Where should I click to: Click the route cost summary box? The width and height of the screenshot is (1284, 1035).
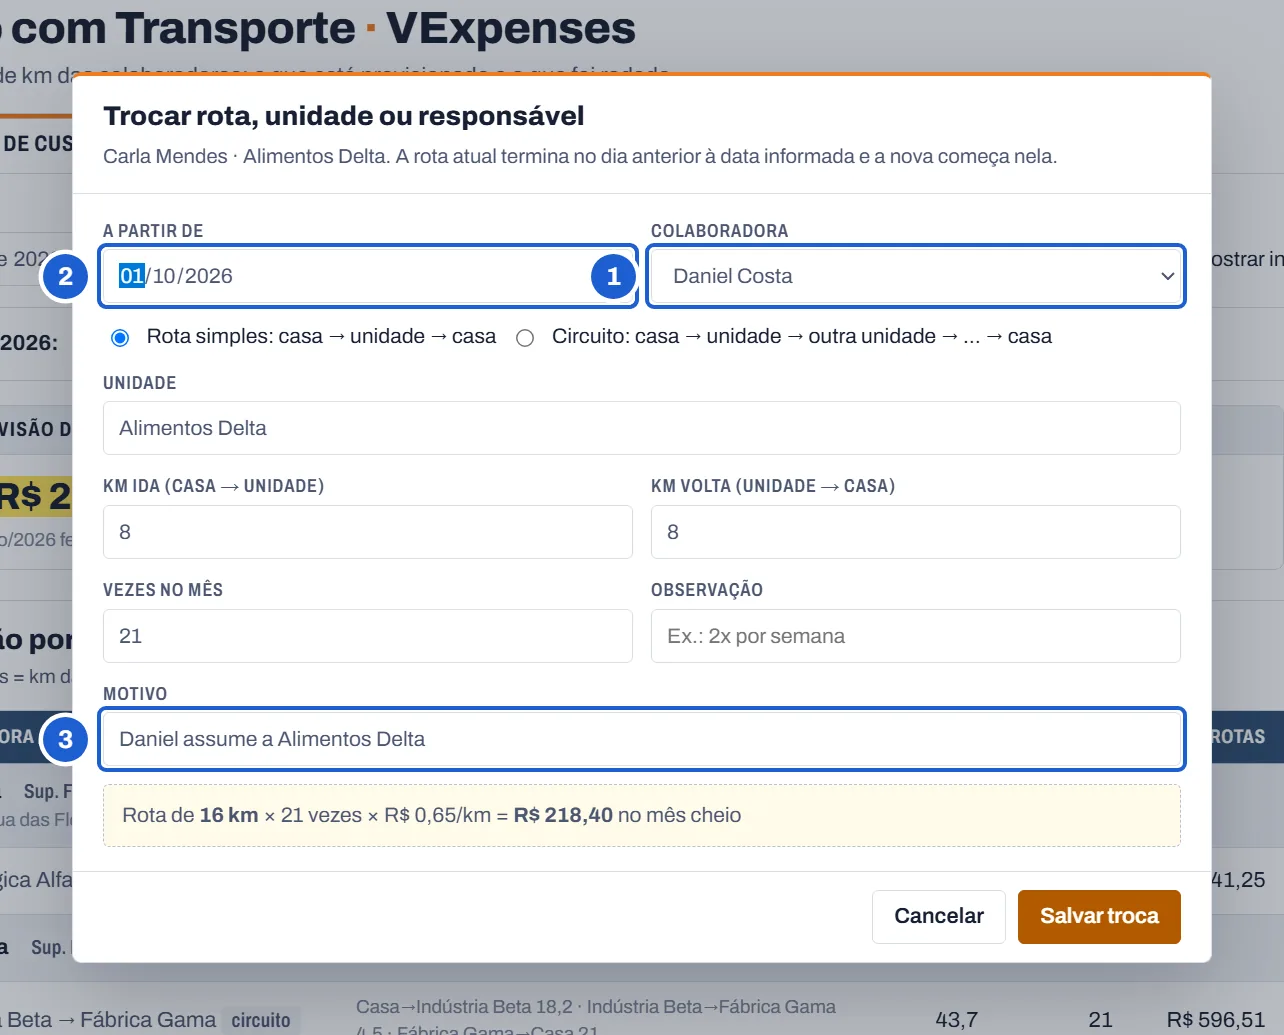(x=642, y=815)
